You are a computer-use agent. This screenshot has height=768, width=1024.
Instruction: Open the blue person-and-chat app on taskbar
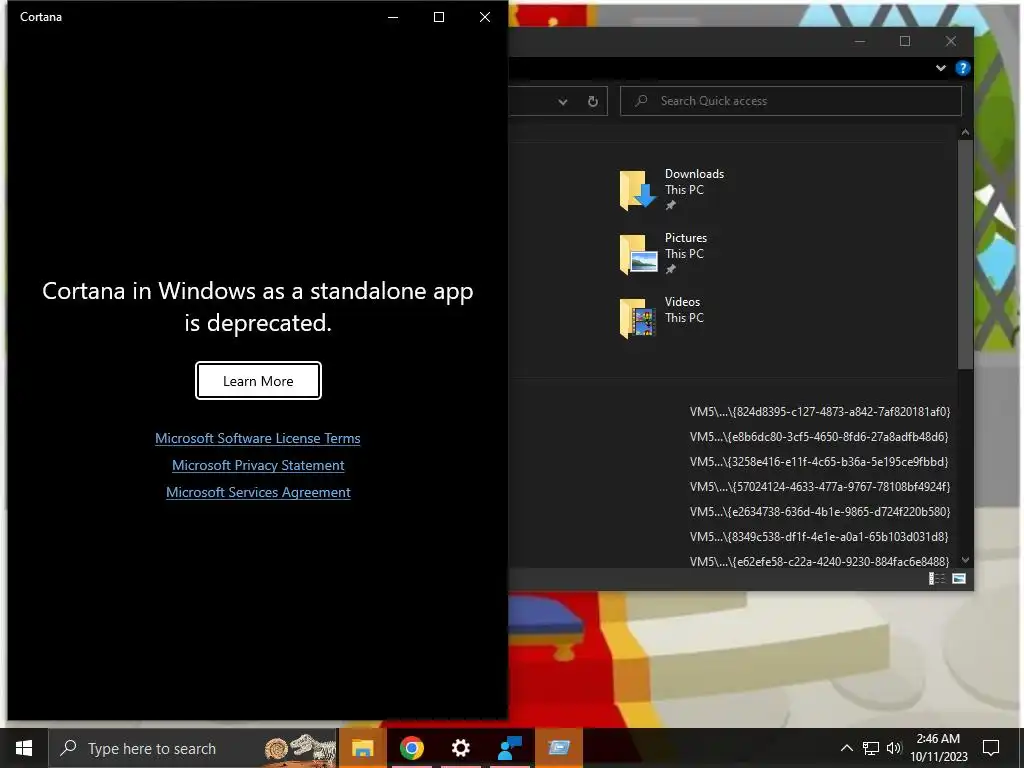[509, 748]
